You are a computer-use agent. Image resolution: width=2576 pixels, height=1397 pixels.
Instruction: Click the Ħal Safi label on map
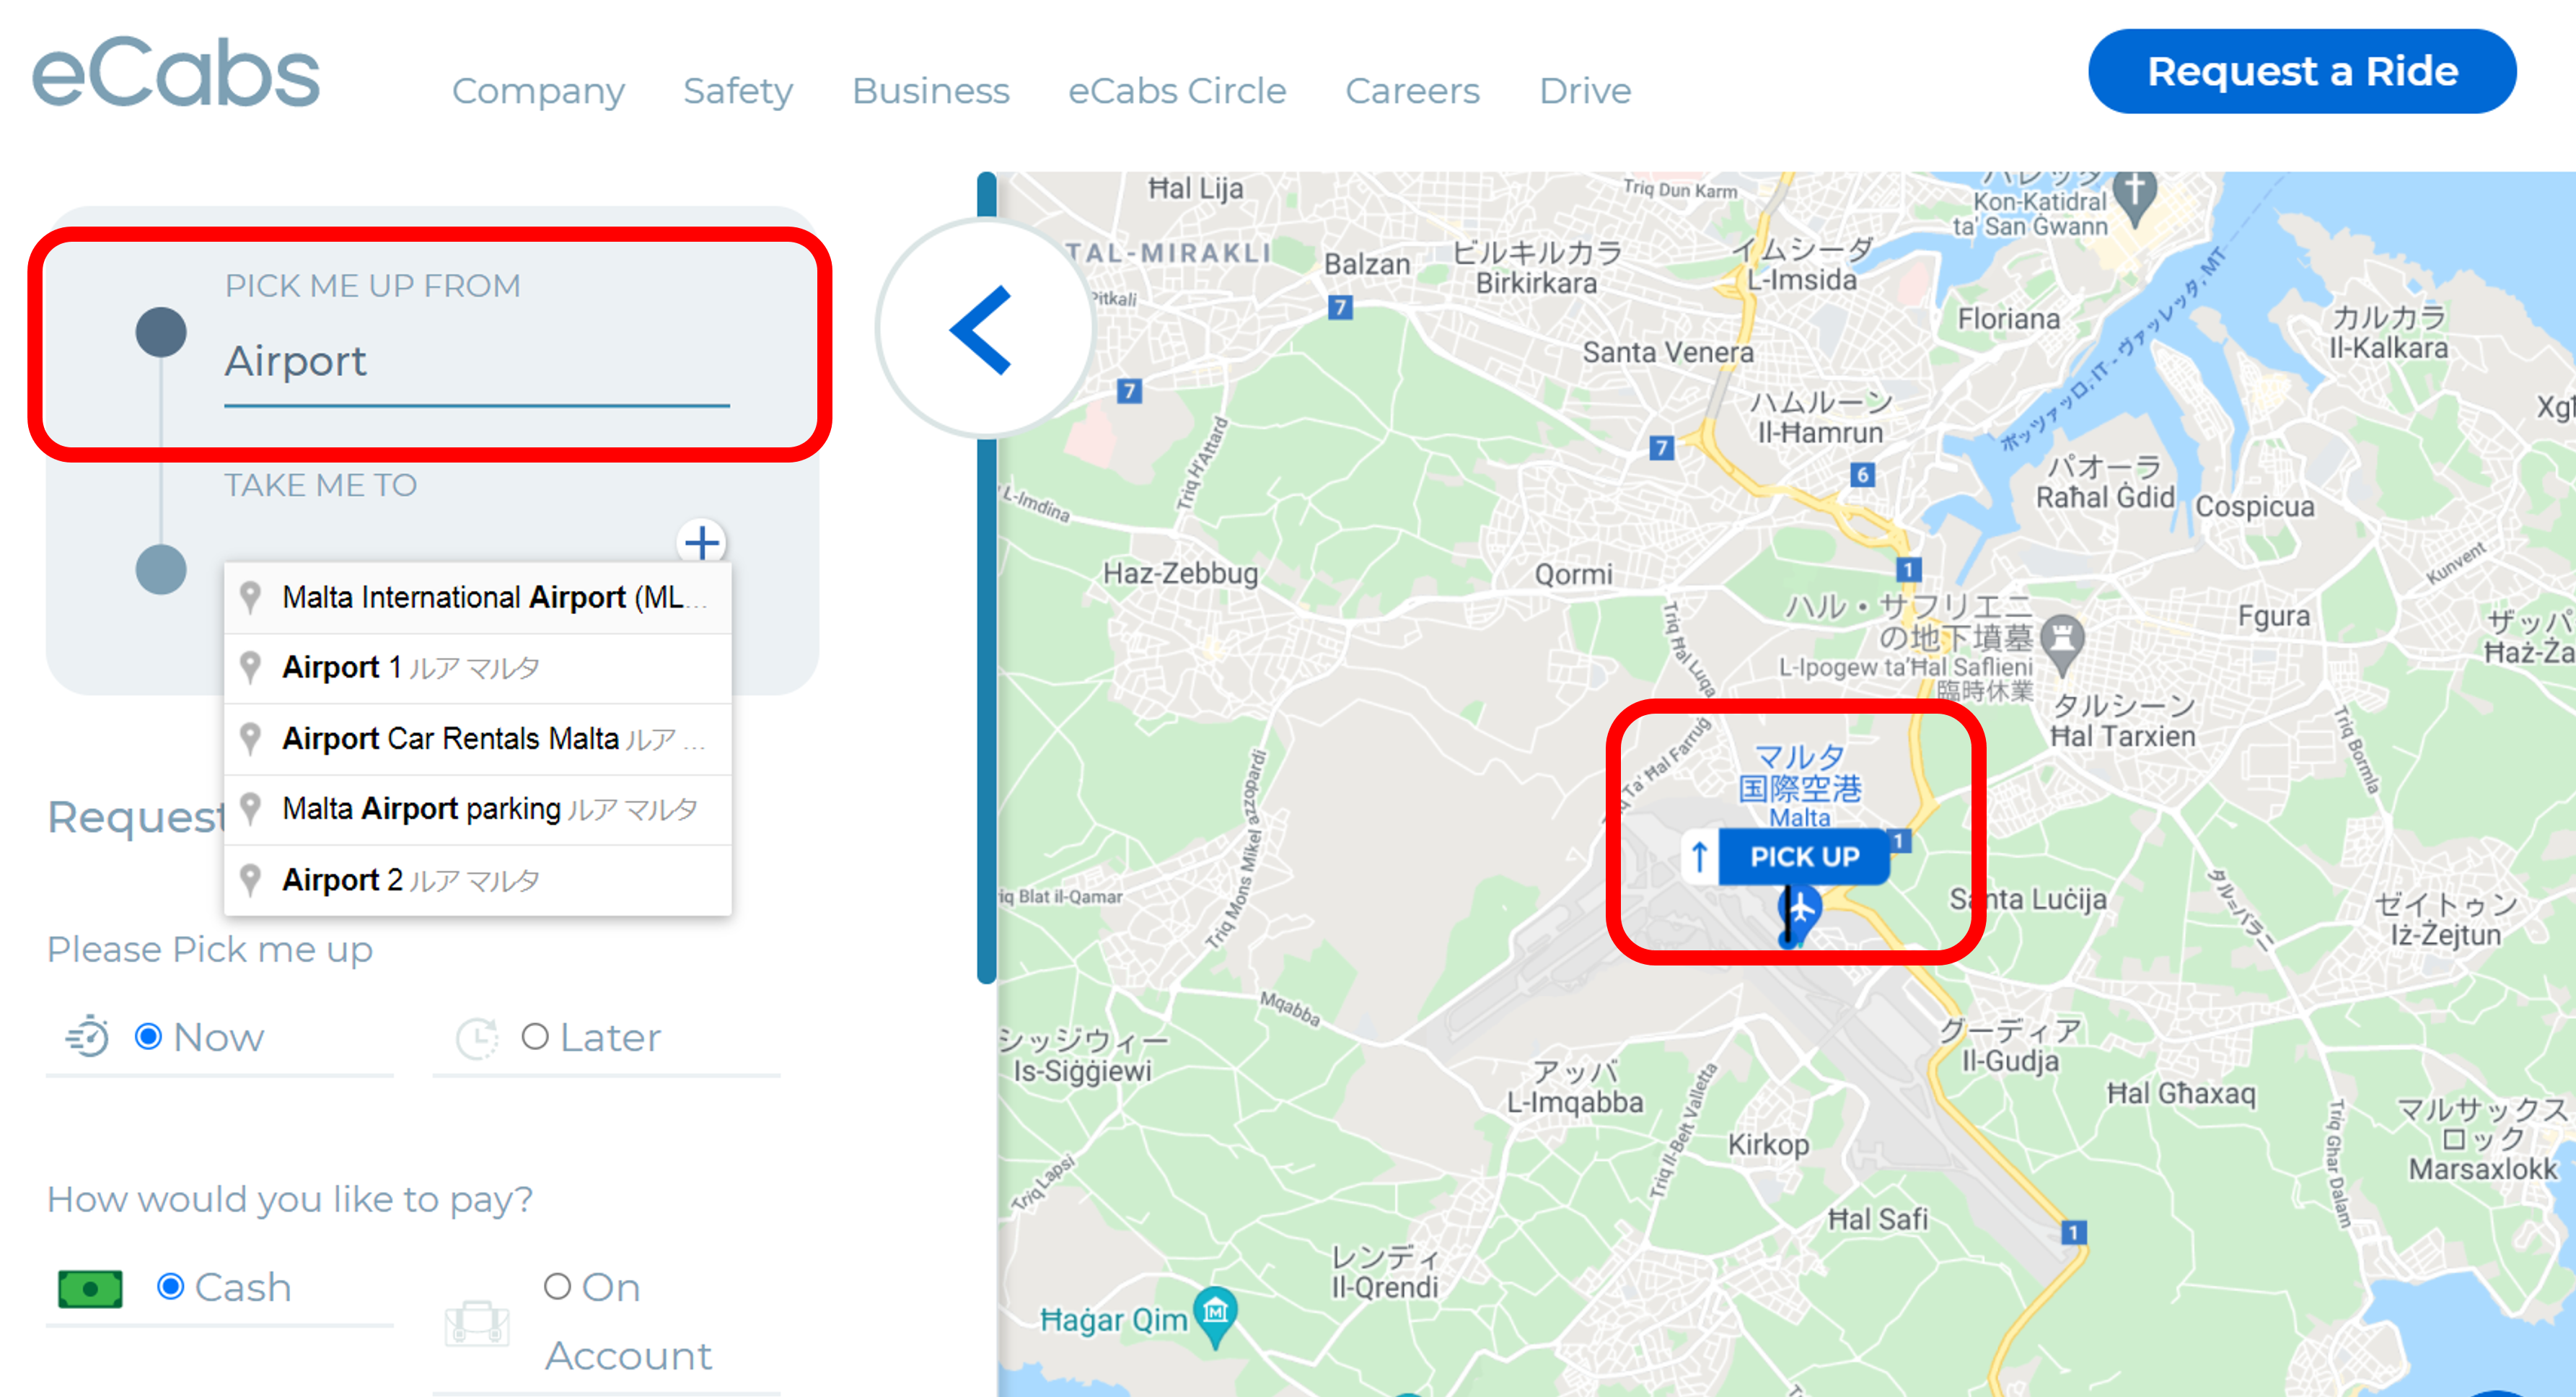point(1878,1219)
